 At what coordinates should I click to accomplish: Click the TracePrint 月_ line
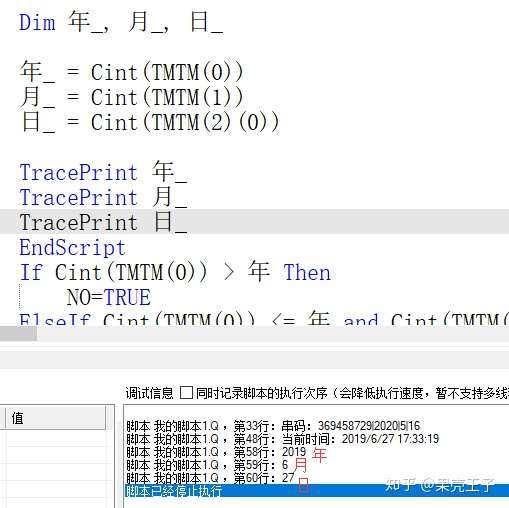pos(103,197)
